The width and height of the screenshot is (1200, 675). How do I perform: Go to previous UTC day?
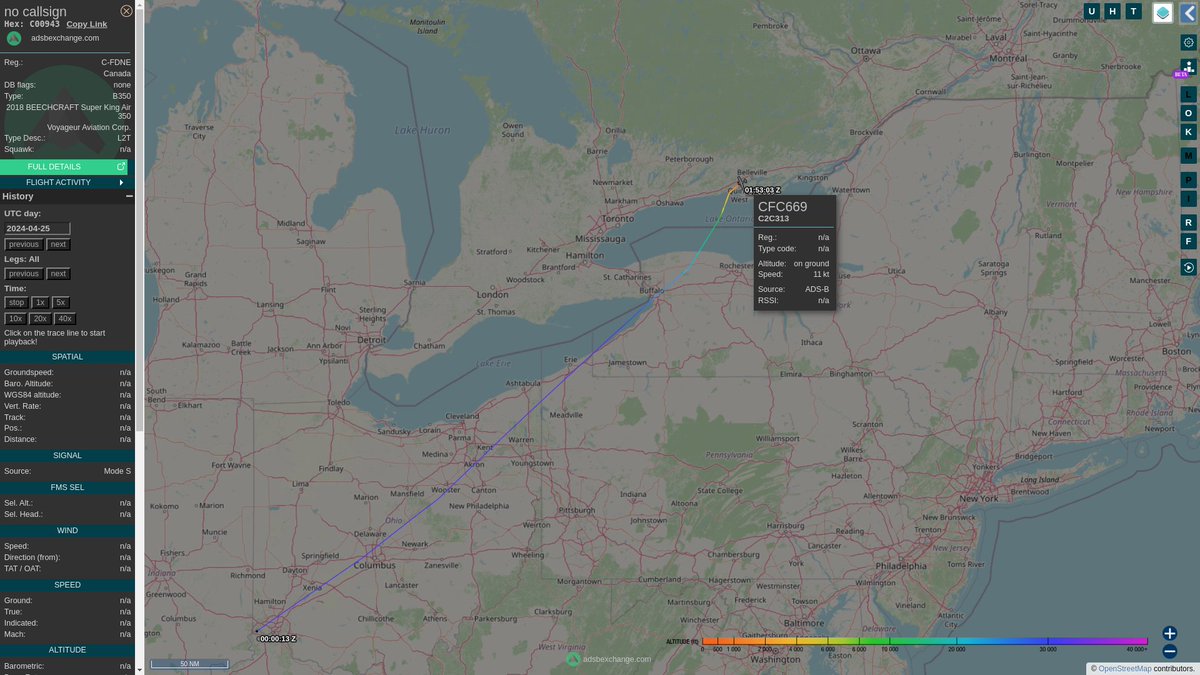[x=24, y=244]
